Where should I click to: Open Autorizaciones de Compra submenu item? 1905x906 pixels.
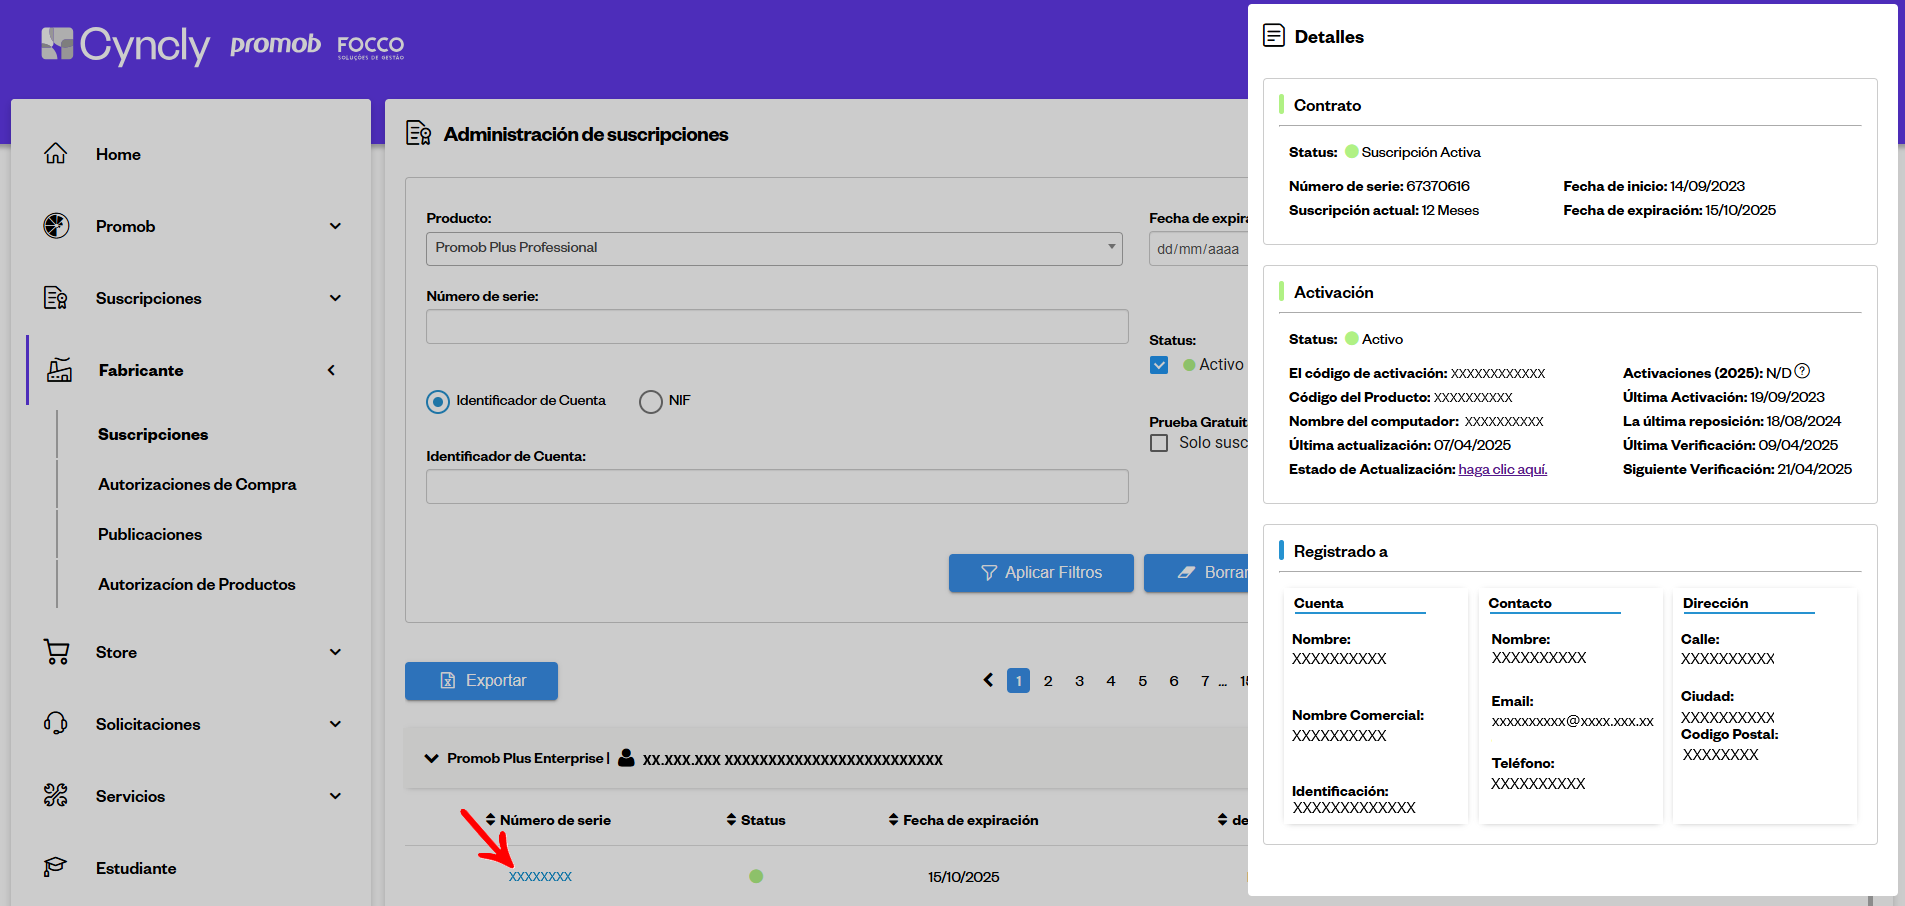[197, 484]
